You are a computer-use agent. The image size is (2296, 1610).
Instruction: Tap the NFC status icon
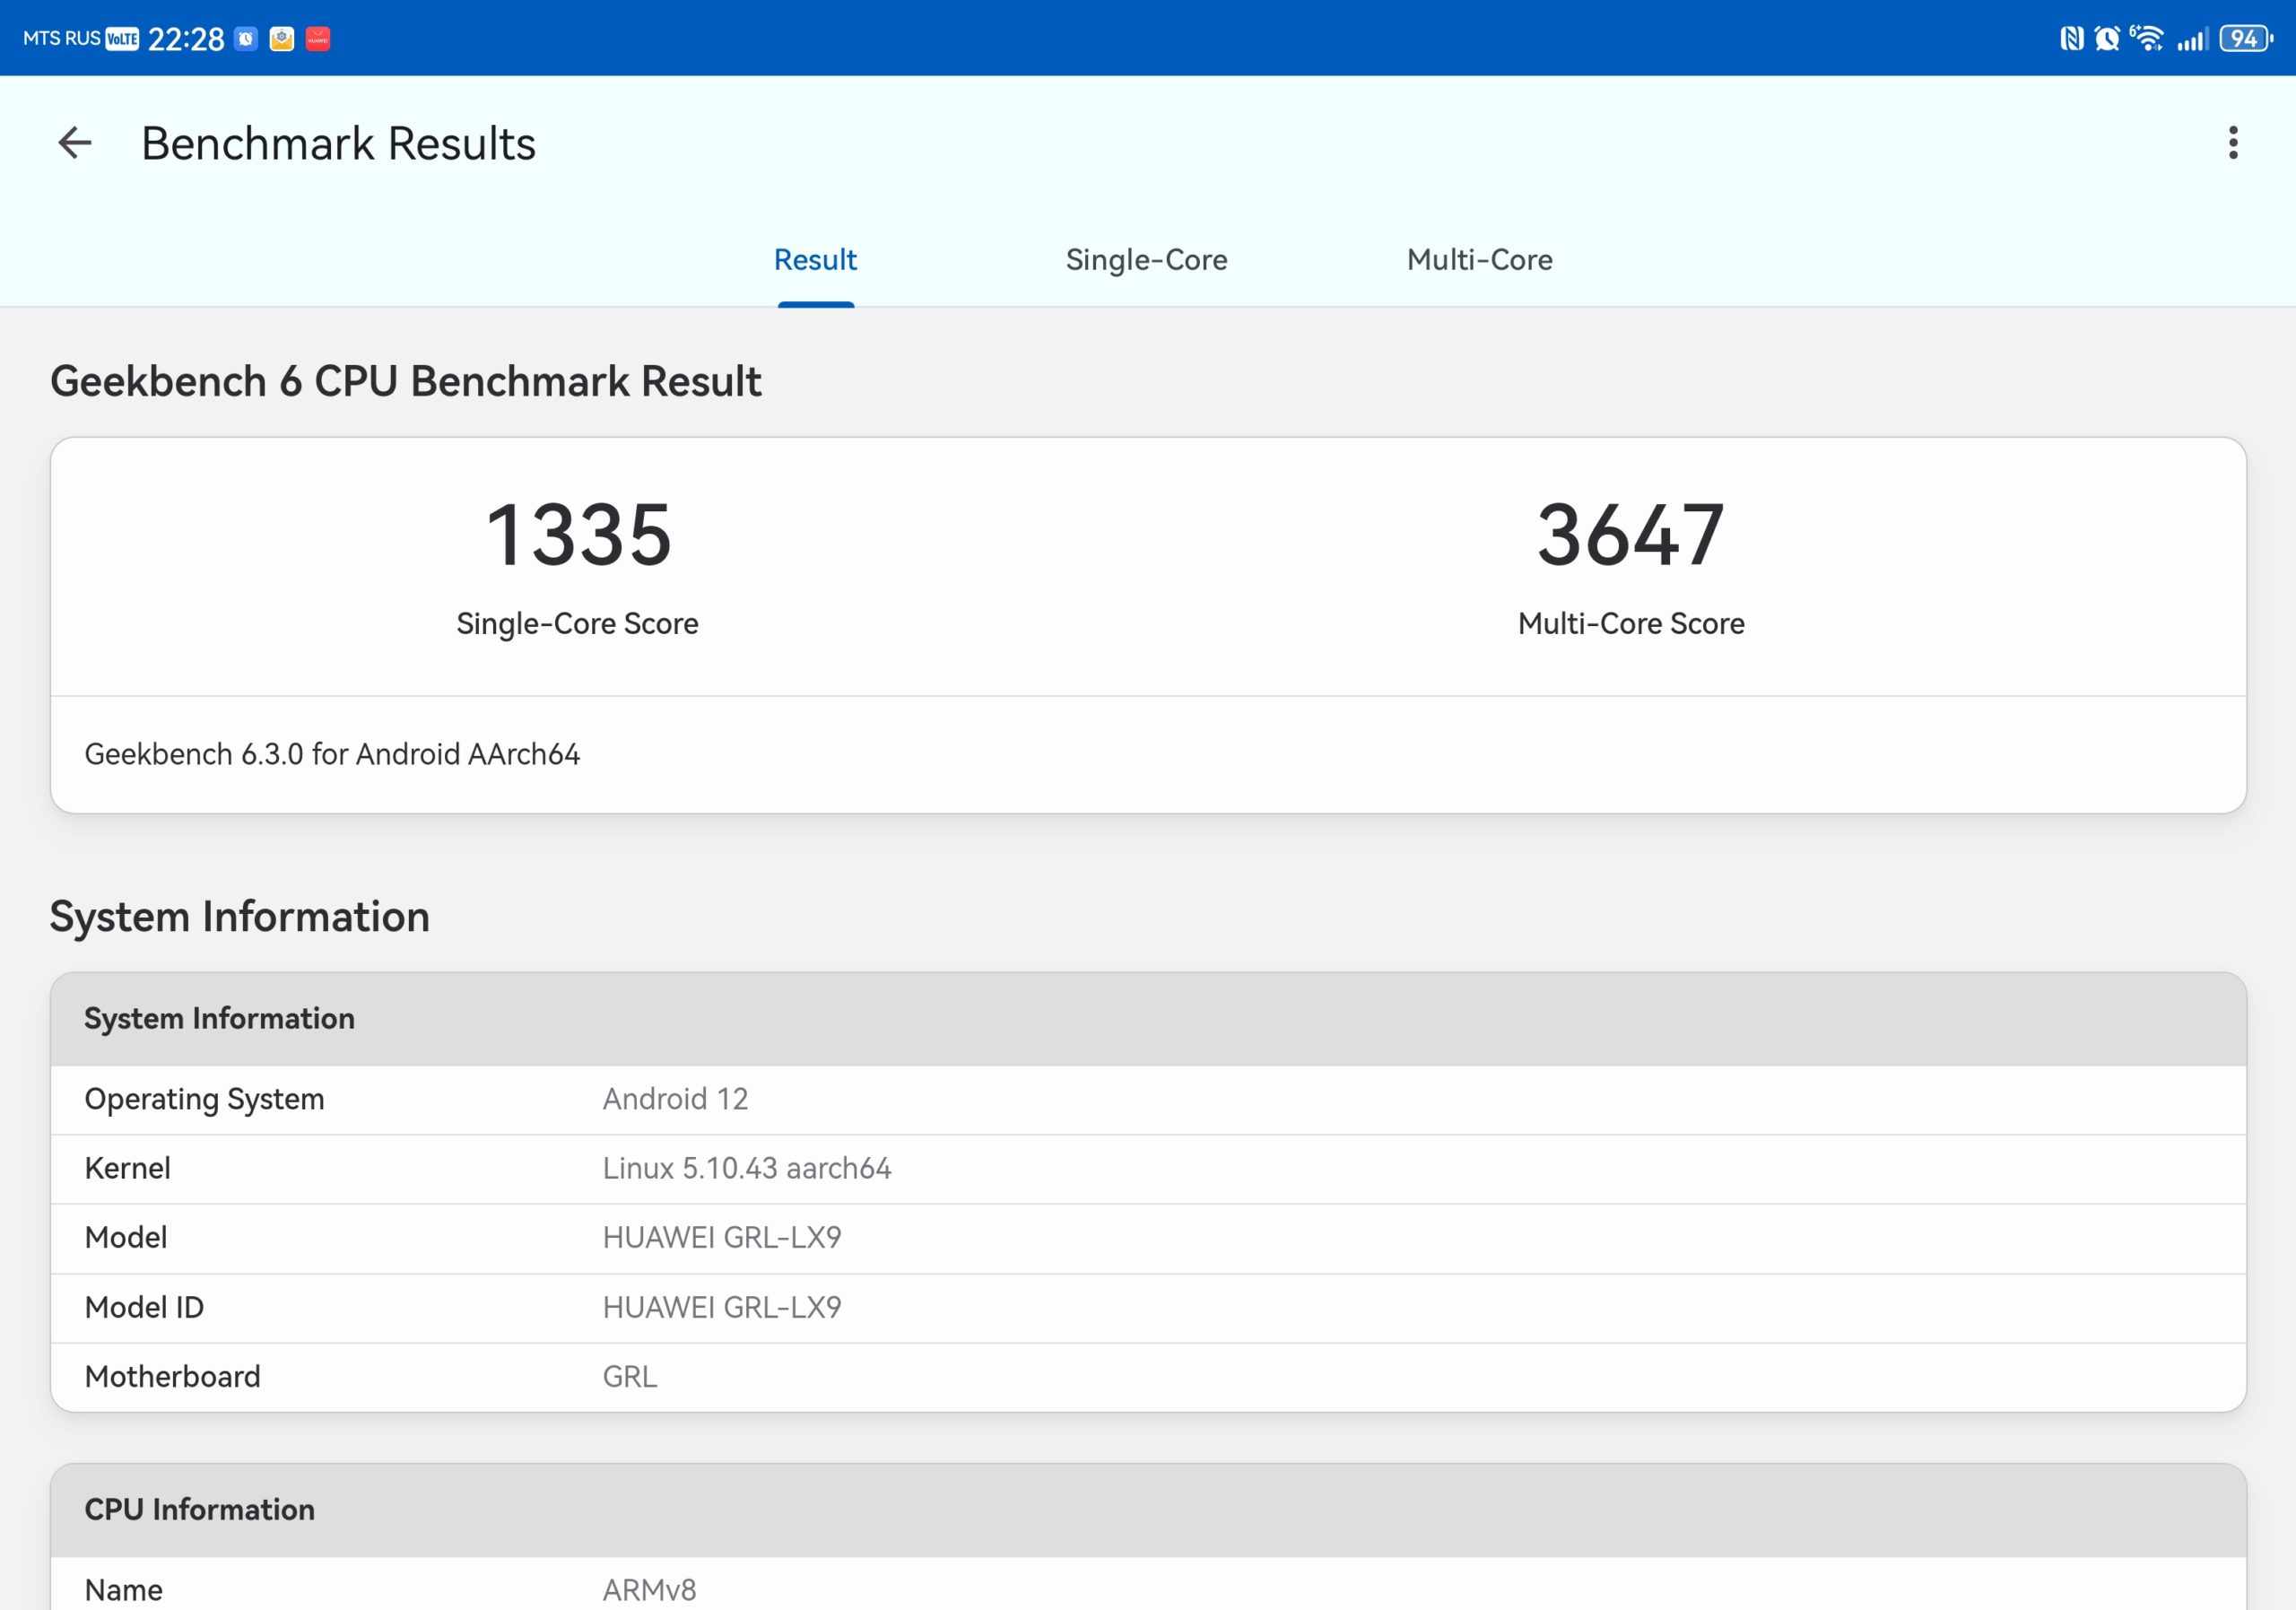click(2071, 39)
